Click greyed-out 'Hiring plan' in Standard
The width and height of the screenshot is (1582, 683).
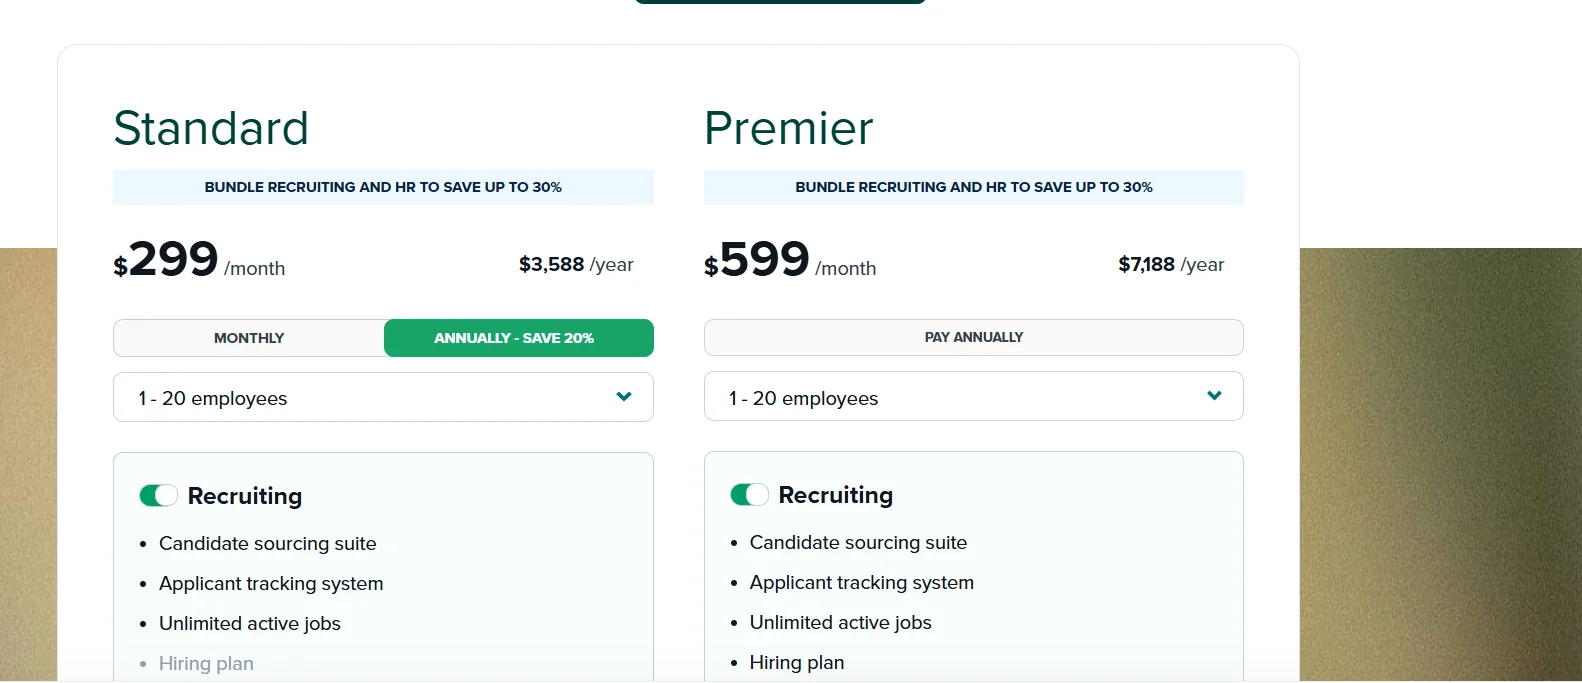(x=206, y=664)
